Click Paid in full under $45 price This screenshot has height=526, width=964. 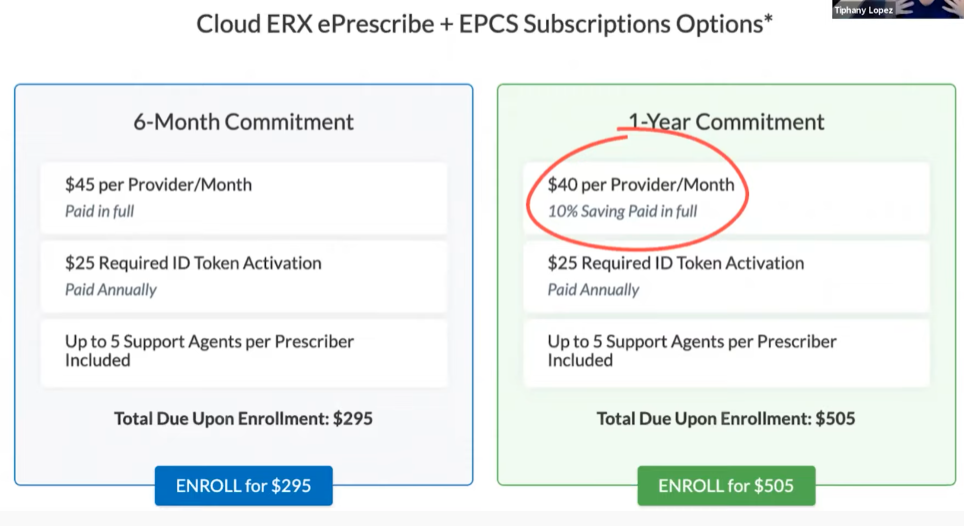(99, 211)
